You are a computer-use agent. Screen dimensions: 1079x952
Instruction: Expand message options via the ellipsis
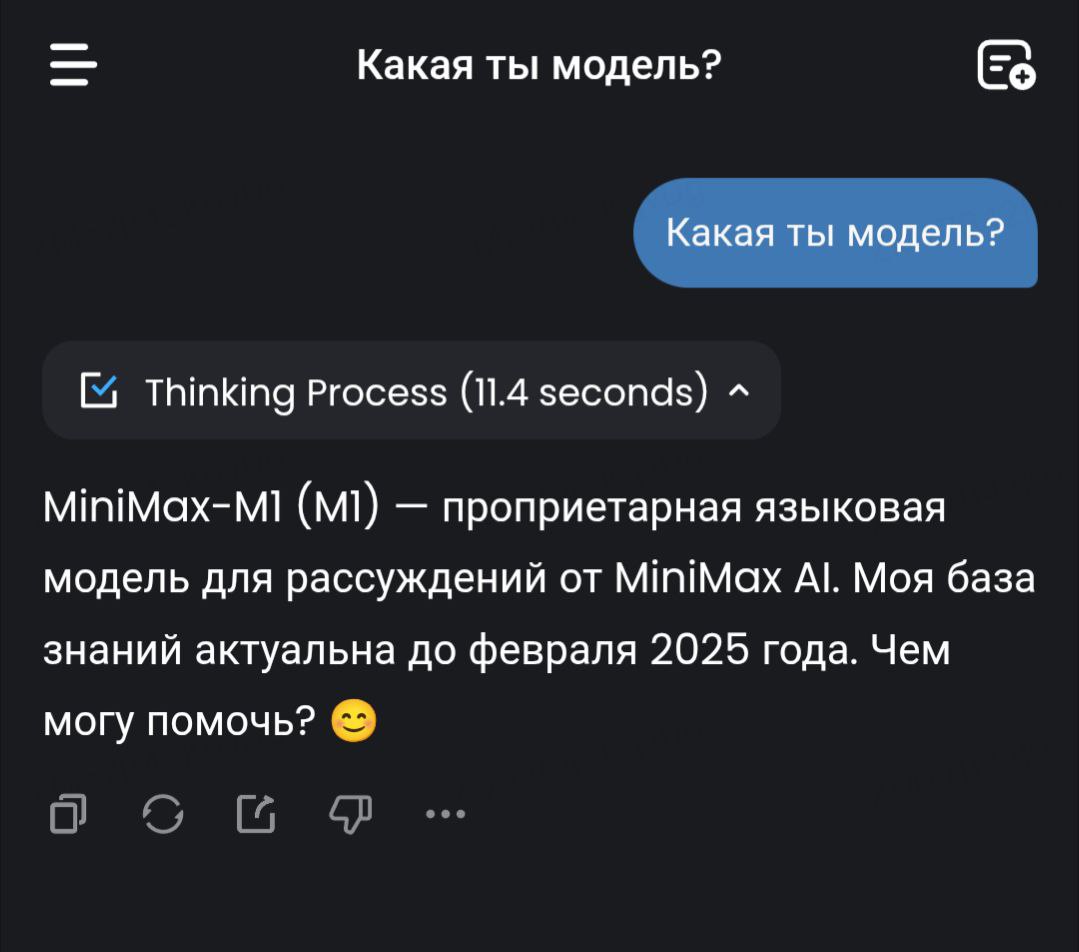click(x=444, y=812)
